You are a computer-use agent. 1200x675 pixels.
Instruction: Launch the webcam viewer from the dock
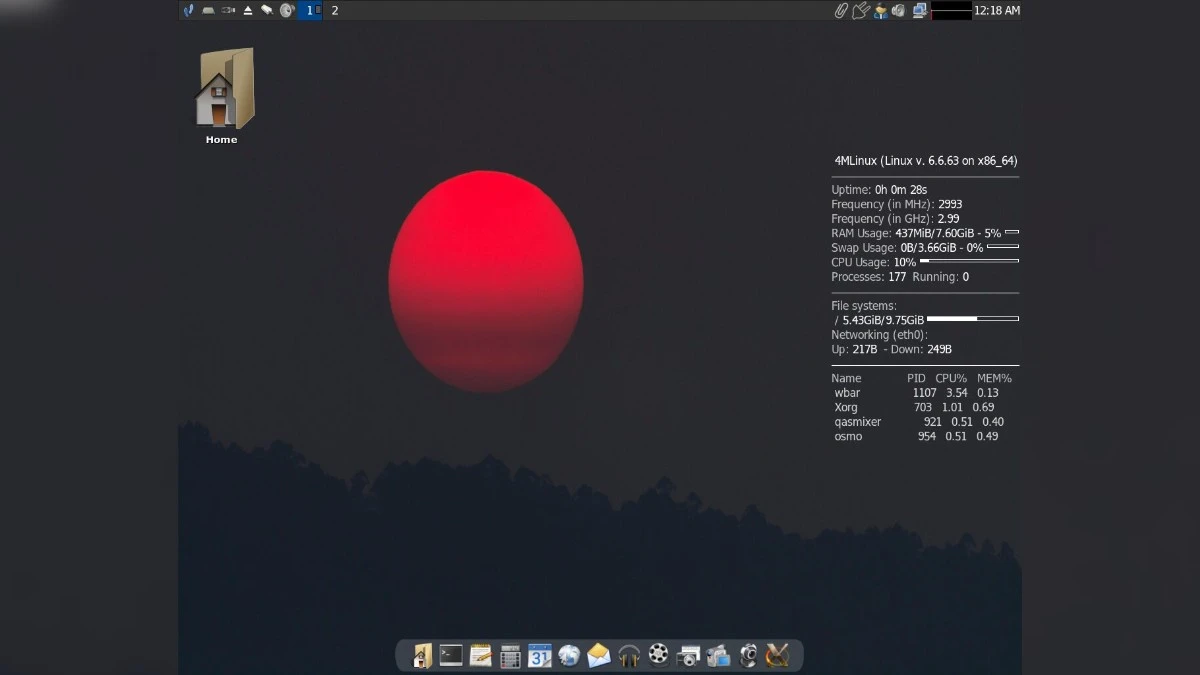click(747, 655)
